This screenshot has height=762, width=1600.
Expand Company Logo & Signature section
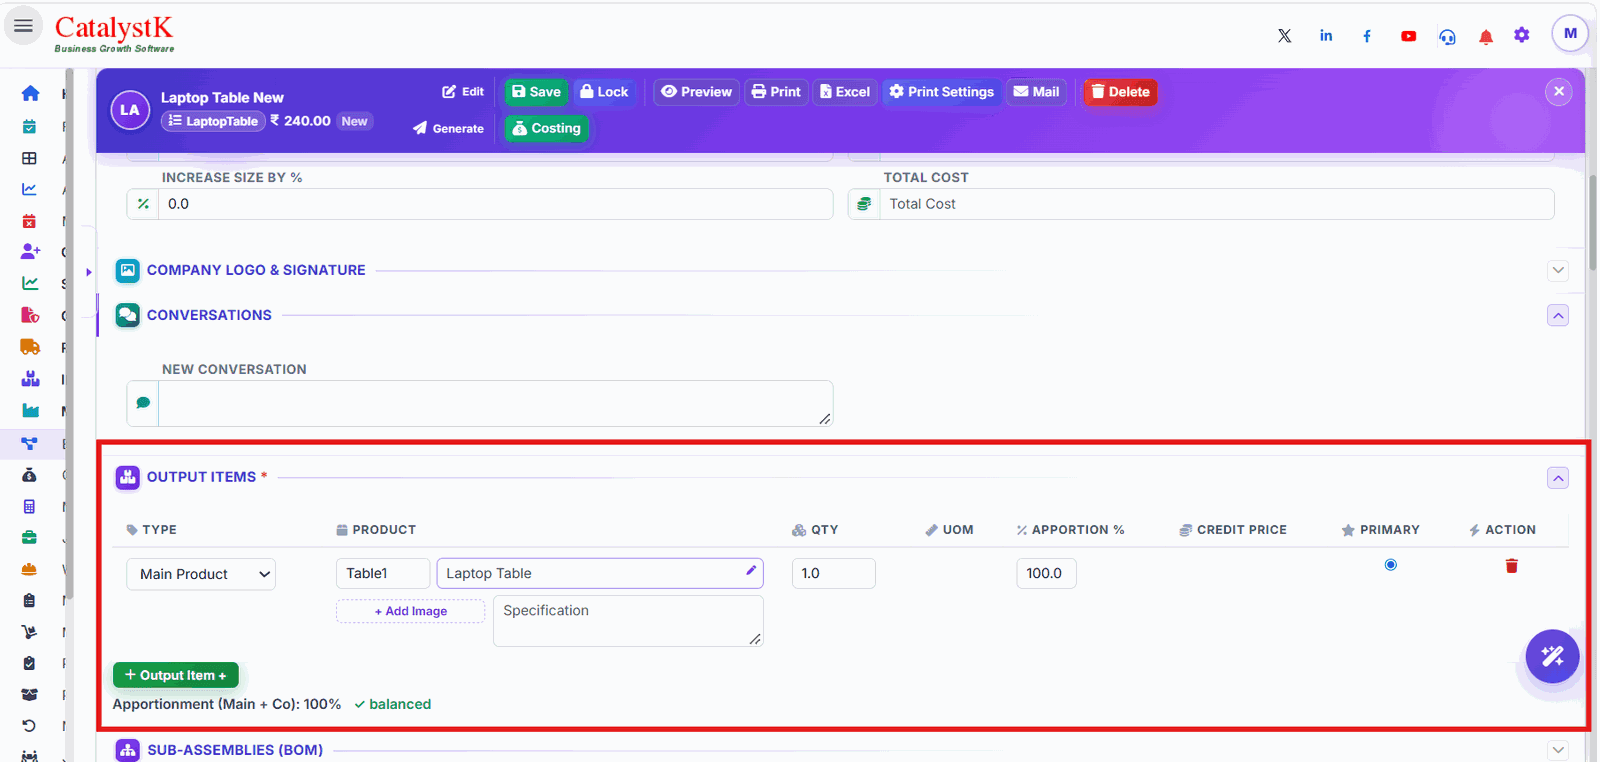(1558, 271)
